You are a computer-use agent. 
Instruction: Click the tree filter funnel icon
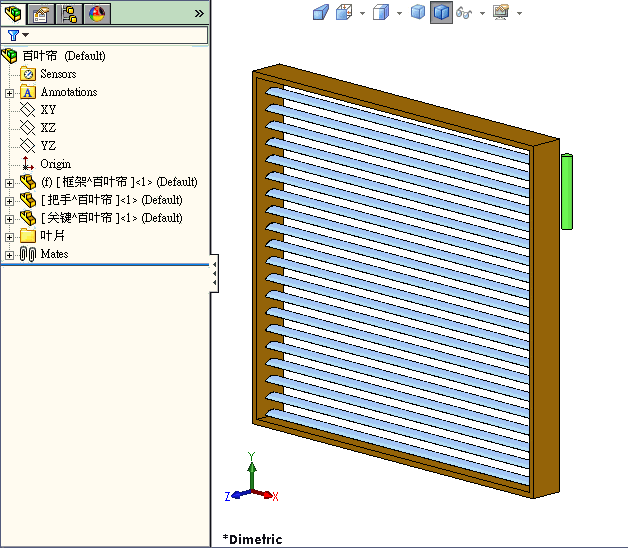click(x=13, y=35)
